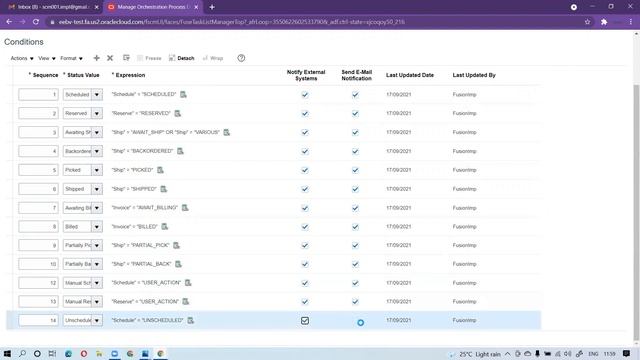Expand status dropdown in sequence 3 row
The image size is (640, 360).
tap(97, 132)
